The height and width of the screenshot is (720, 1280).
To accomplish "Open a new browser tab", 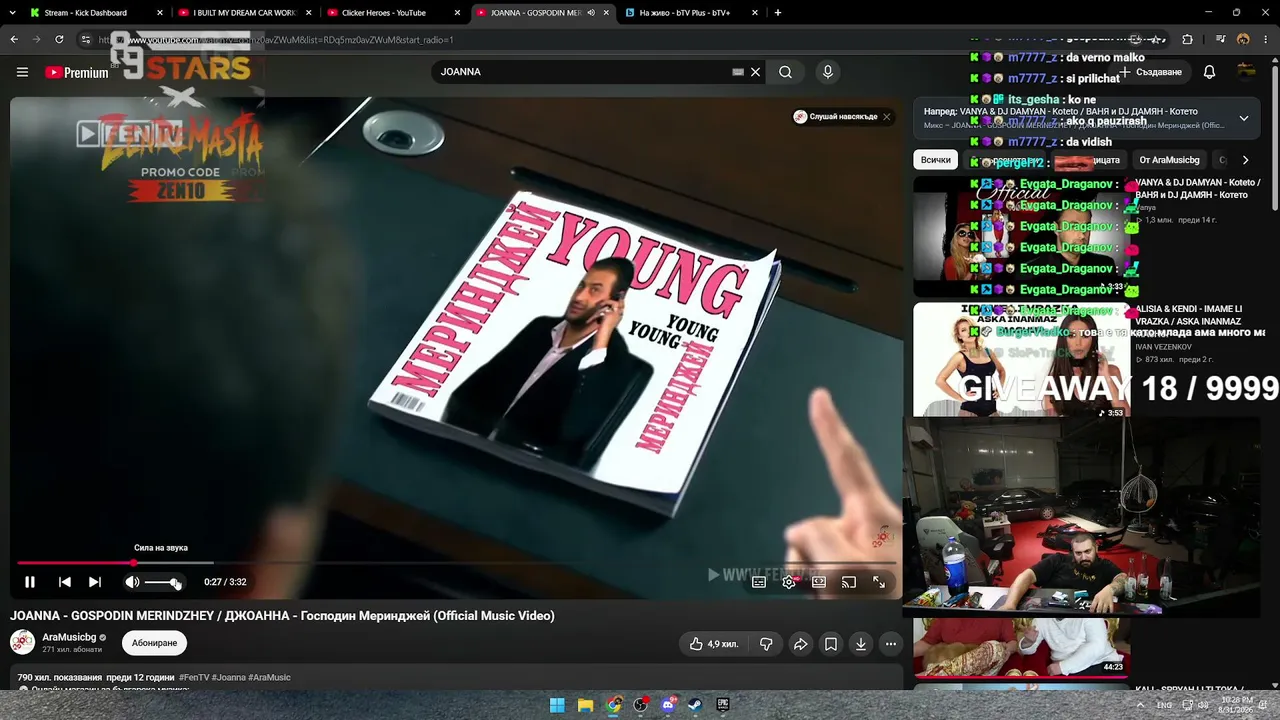I will tap(778, 13).
